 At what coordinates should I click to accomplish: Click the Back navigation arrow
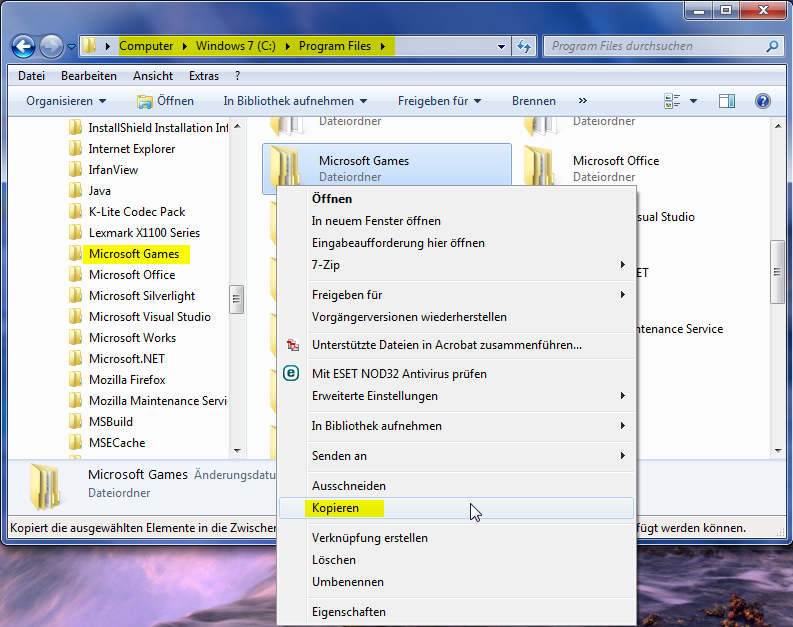coord(23,47)
